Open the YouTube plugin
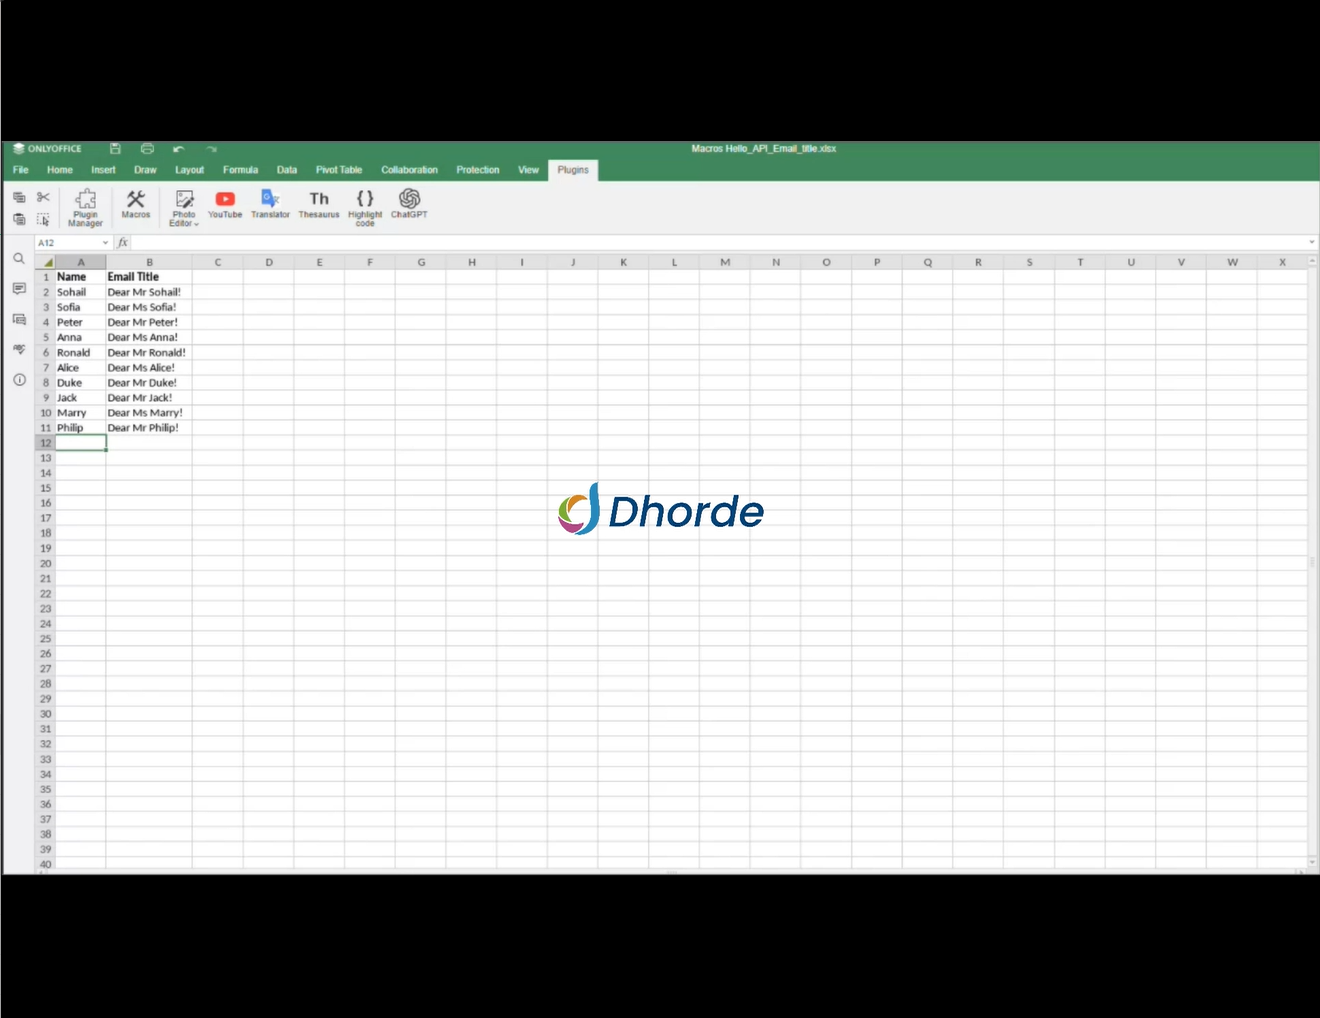 point(225,204)
